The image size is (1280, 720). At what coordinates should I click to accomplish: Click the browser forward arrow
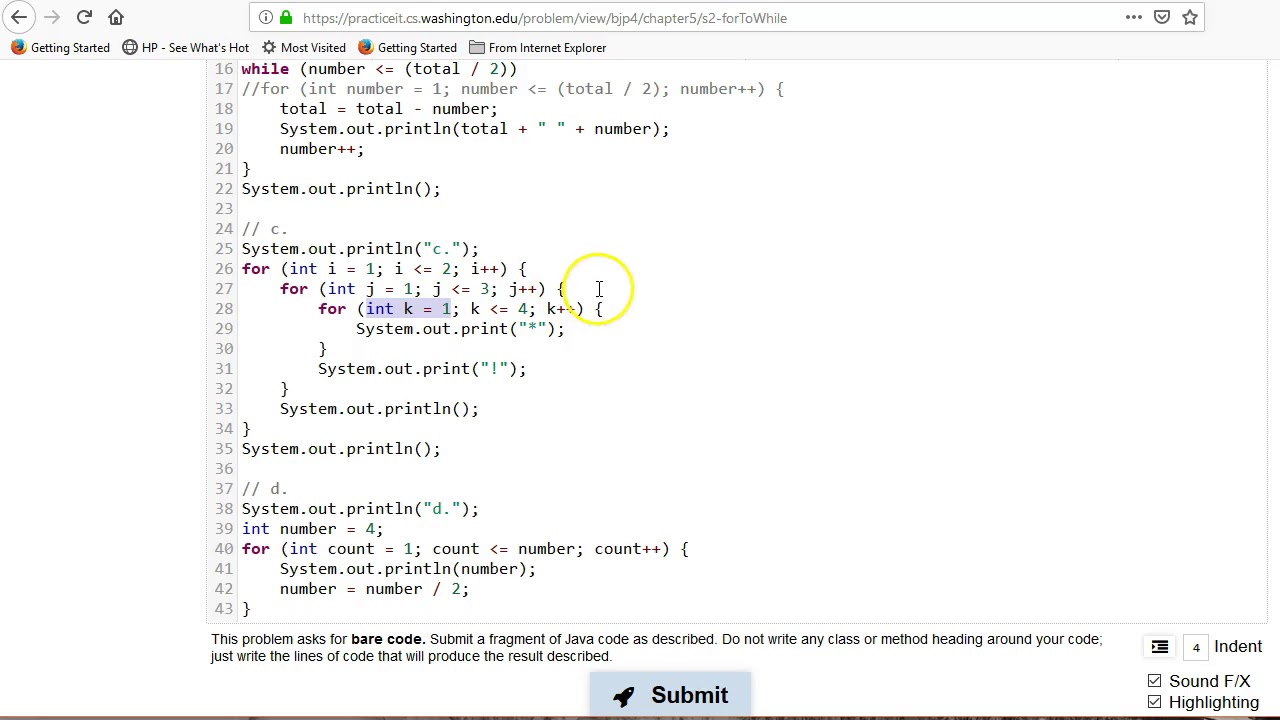coord(52,17)
